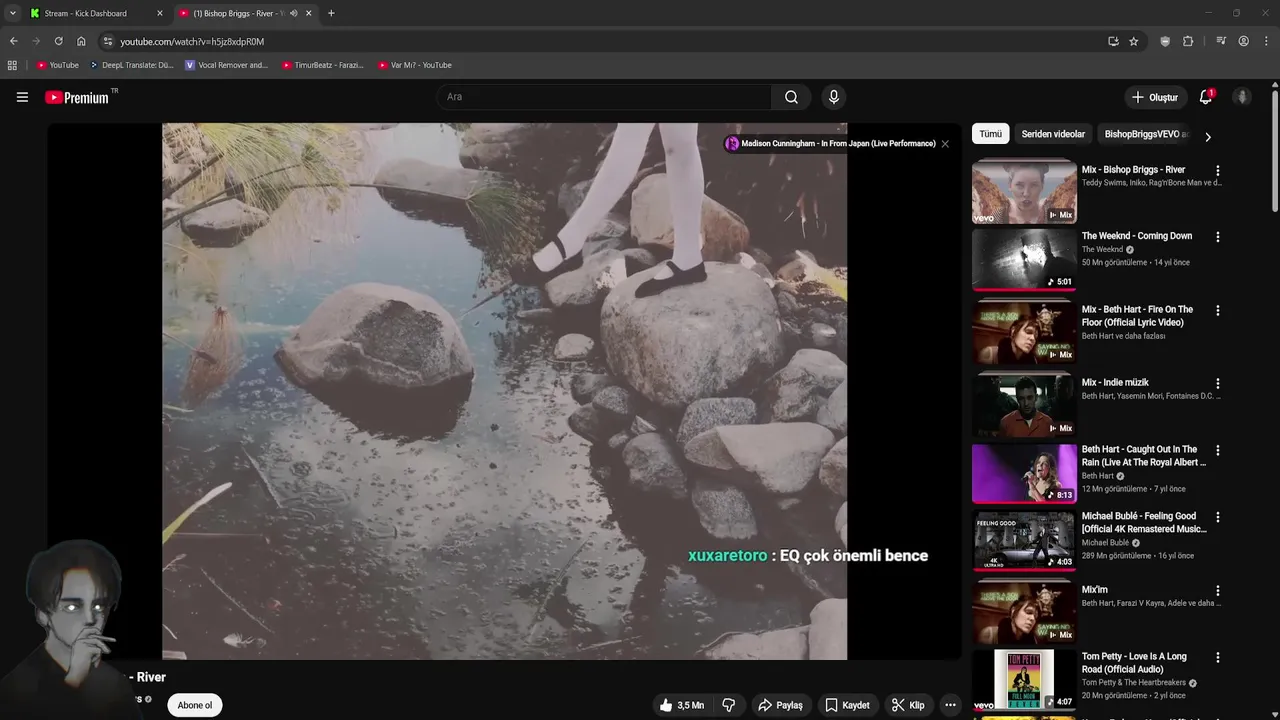This screenshot has height=720, width=1280.
Task: Click the page vertical scrollbar
Action: (x=1275, y=150)
